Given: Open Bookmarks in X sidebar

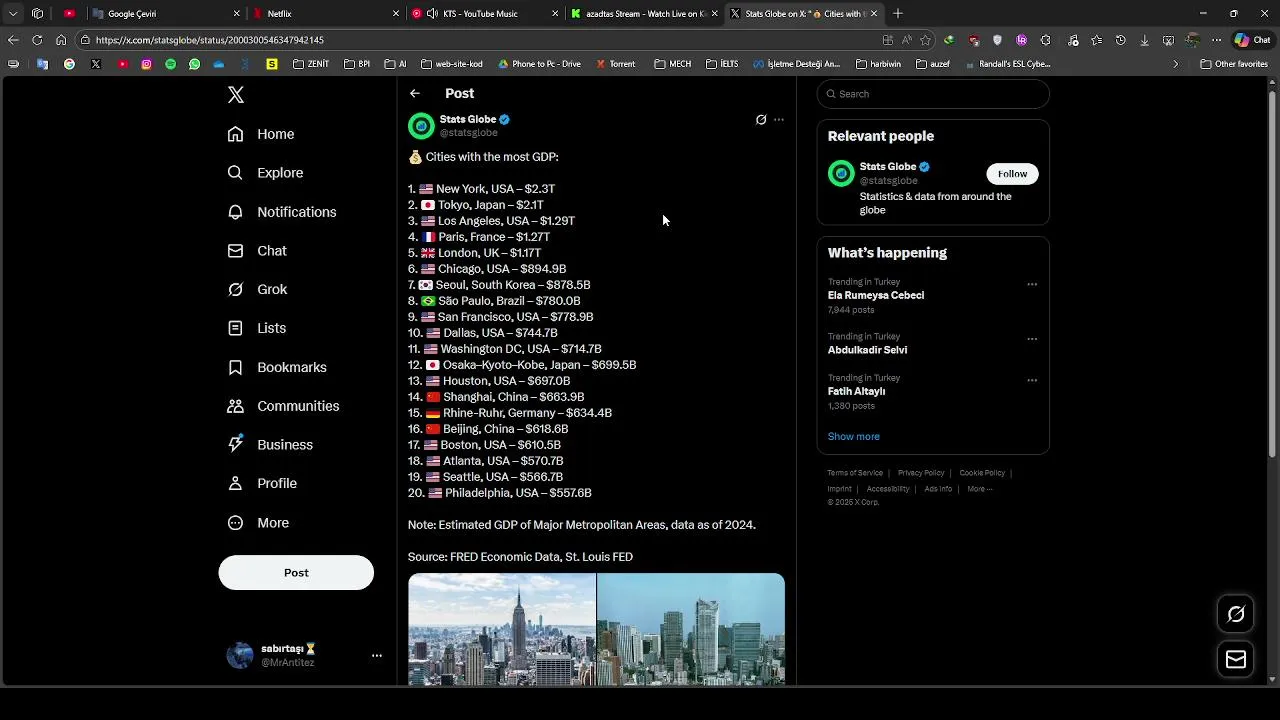Looking at the screenshot, I should point(277,367).
